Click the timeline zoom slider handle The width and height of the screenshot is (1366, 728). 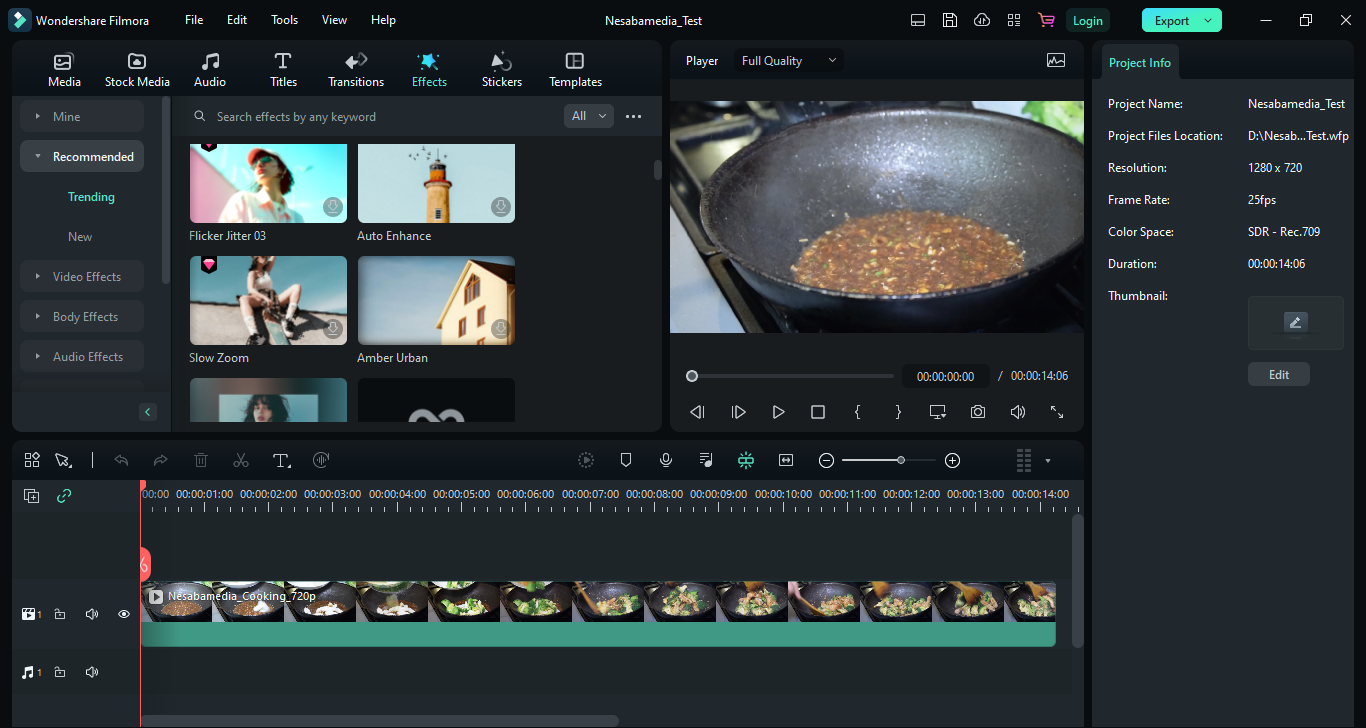(901, 460)
